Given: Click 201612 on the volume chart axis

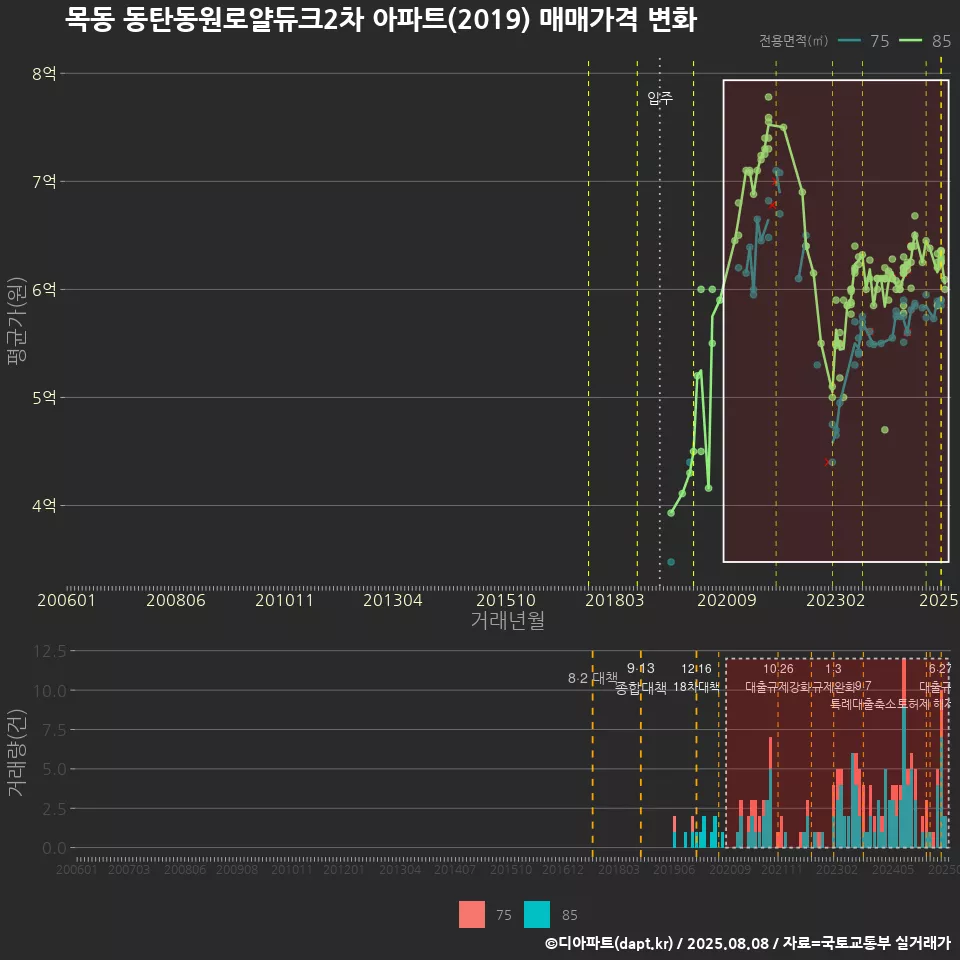Looking at the screenshot, I should tap(563, 869).
